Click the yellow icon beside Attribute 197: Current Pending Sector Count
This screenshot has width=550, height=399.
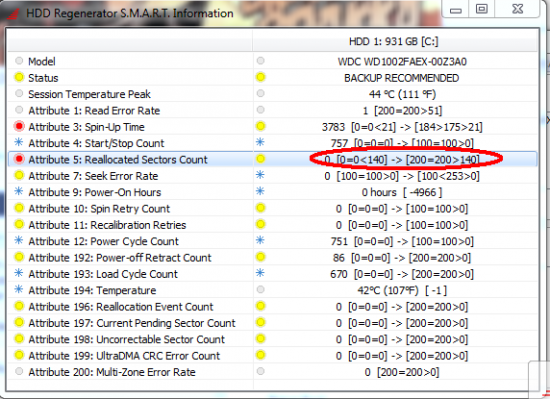click(19, 322)
